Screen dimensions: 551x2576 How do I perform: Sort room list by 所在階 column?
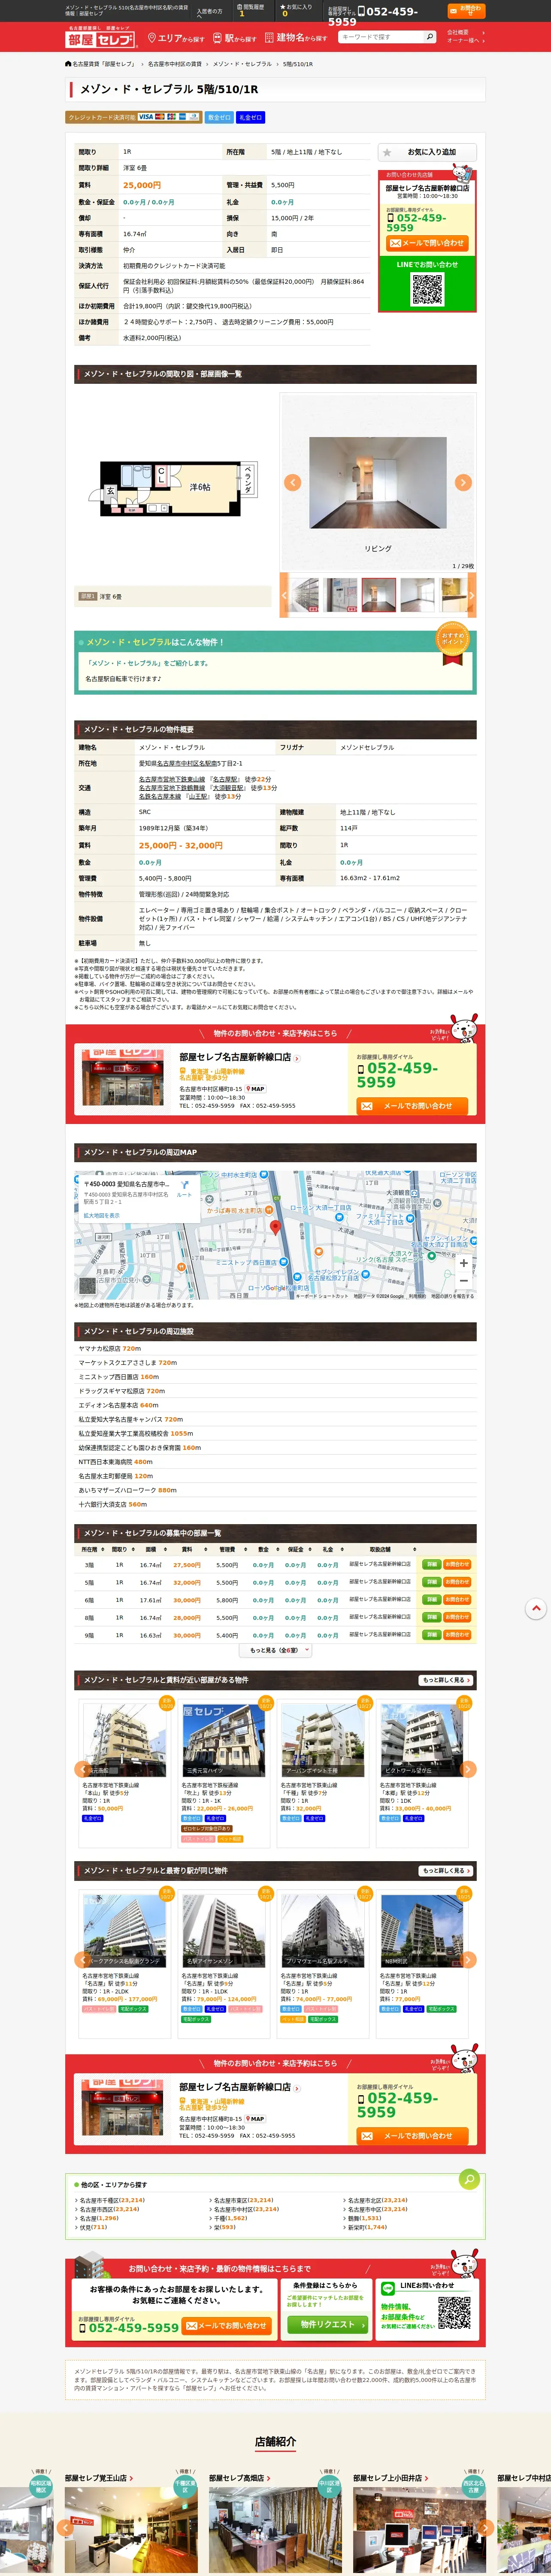91,1549
